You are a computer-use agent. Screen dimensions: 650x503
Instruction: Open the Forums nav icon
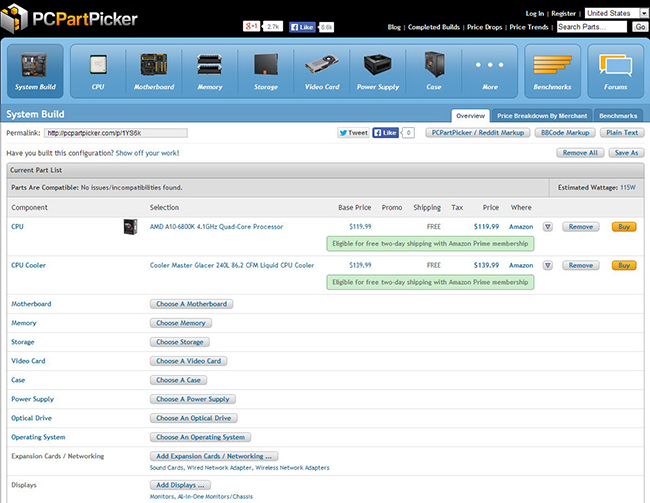click(616, 71)
